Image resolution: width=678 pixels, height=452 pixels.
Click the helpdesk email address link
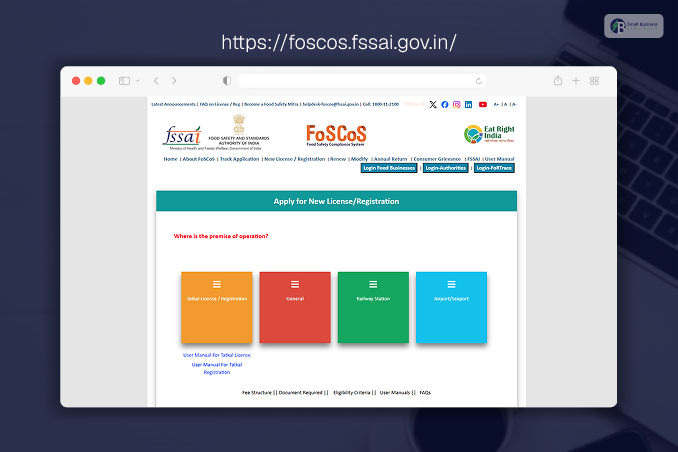coord(330,104)
